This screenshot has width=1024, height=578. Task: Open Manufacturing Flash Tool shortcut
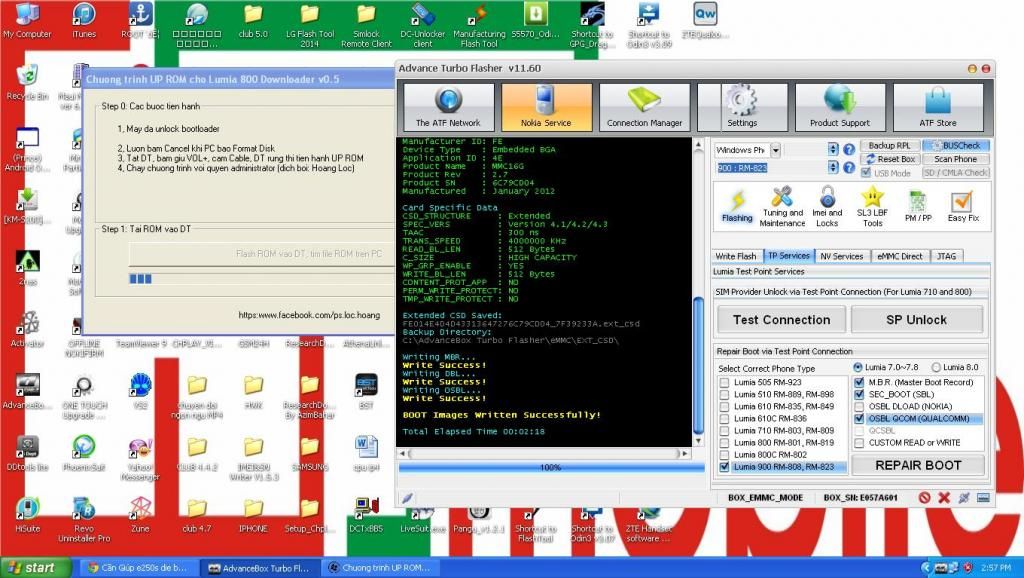click(479, 25)
